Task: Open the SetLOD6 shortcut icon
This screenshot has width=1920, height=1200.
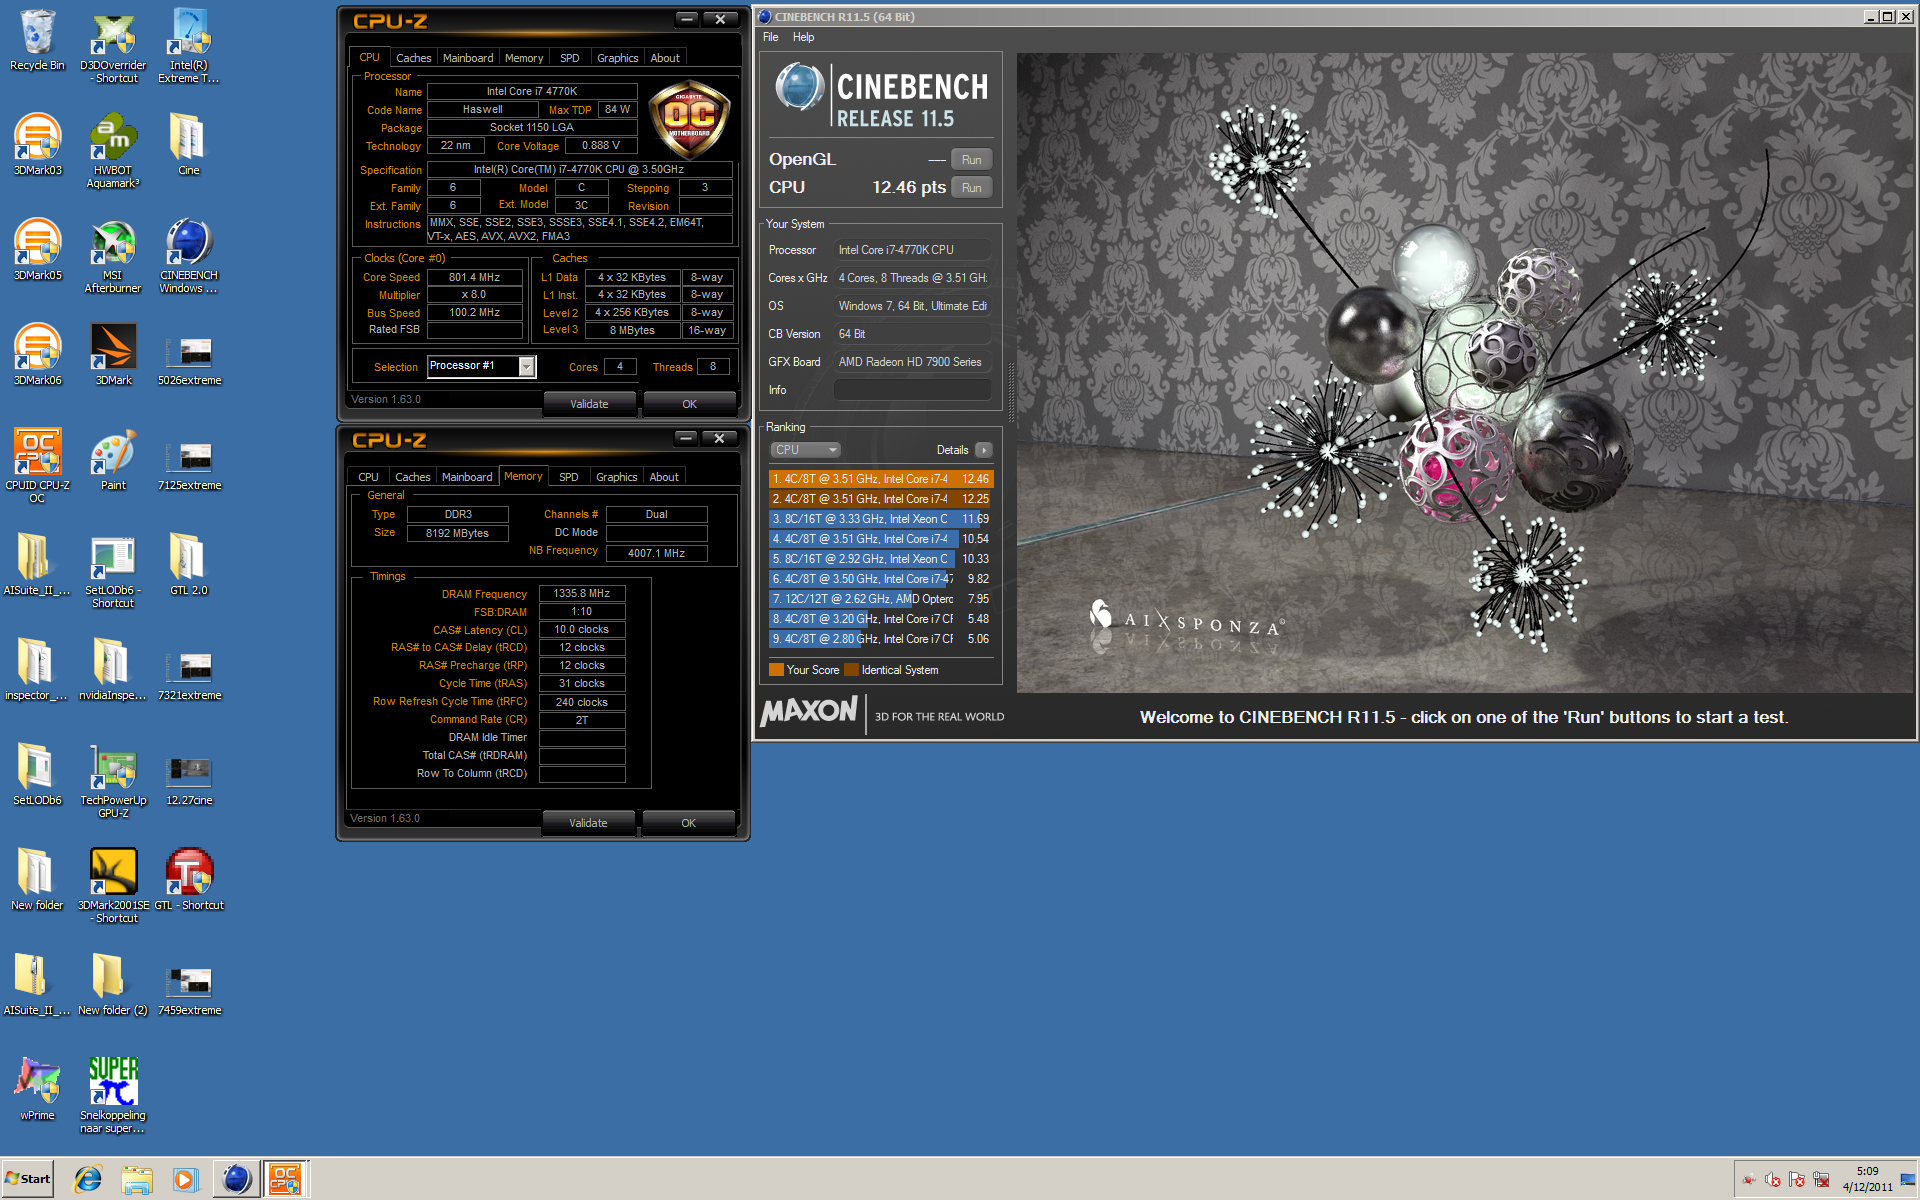Action: 113,570
